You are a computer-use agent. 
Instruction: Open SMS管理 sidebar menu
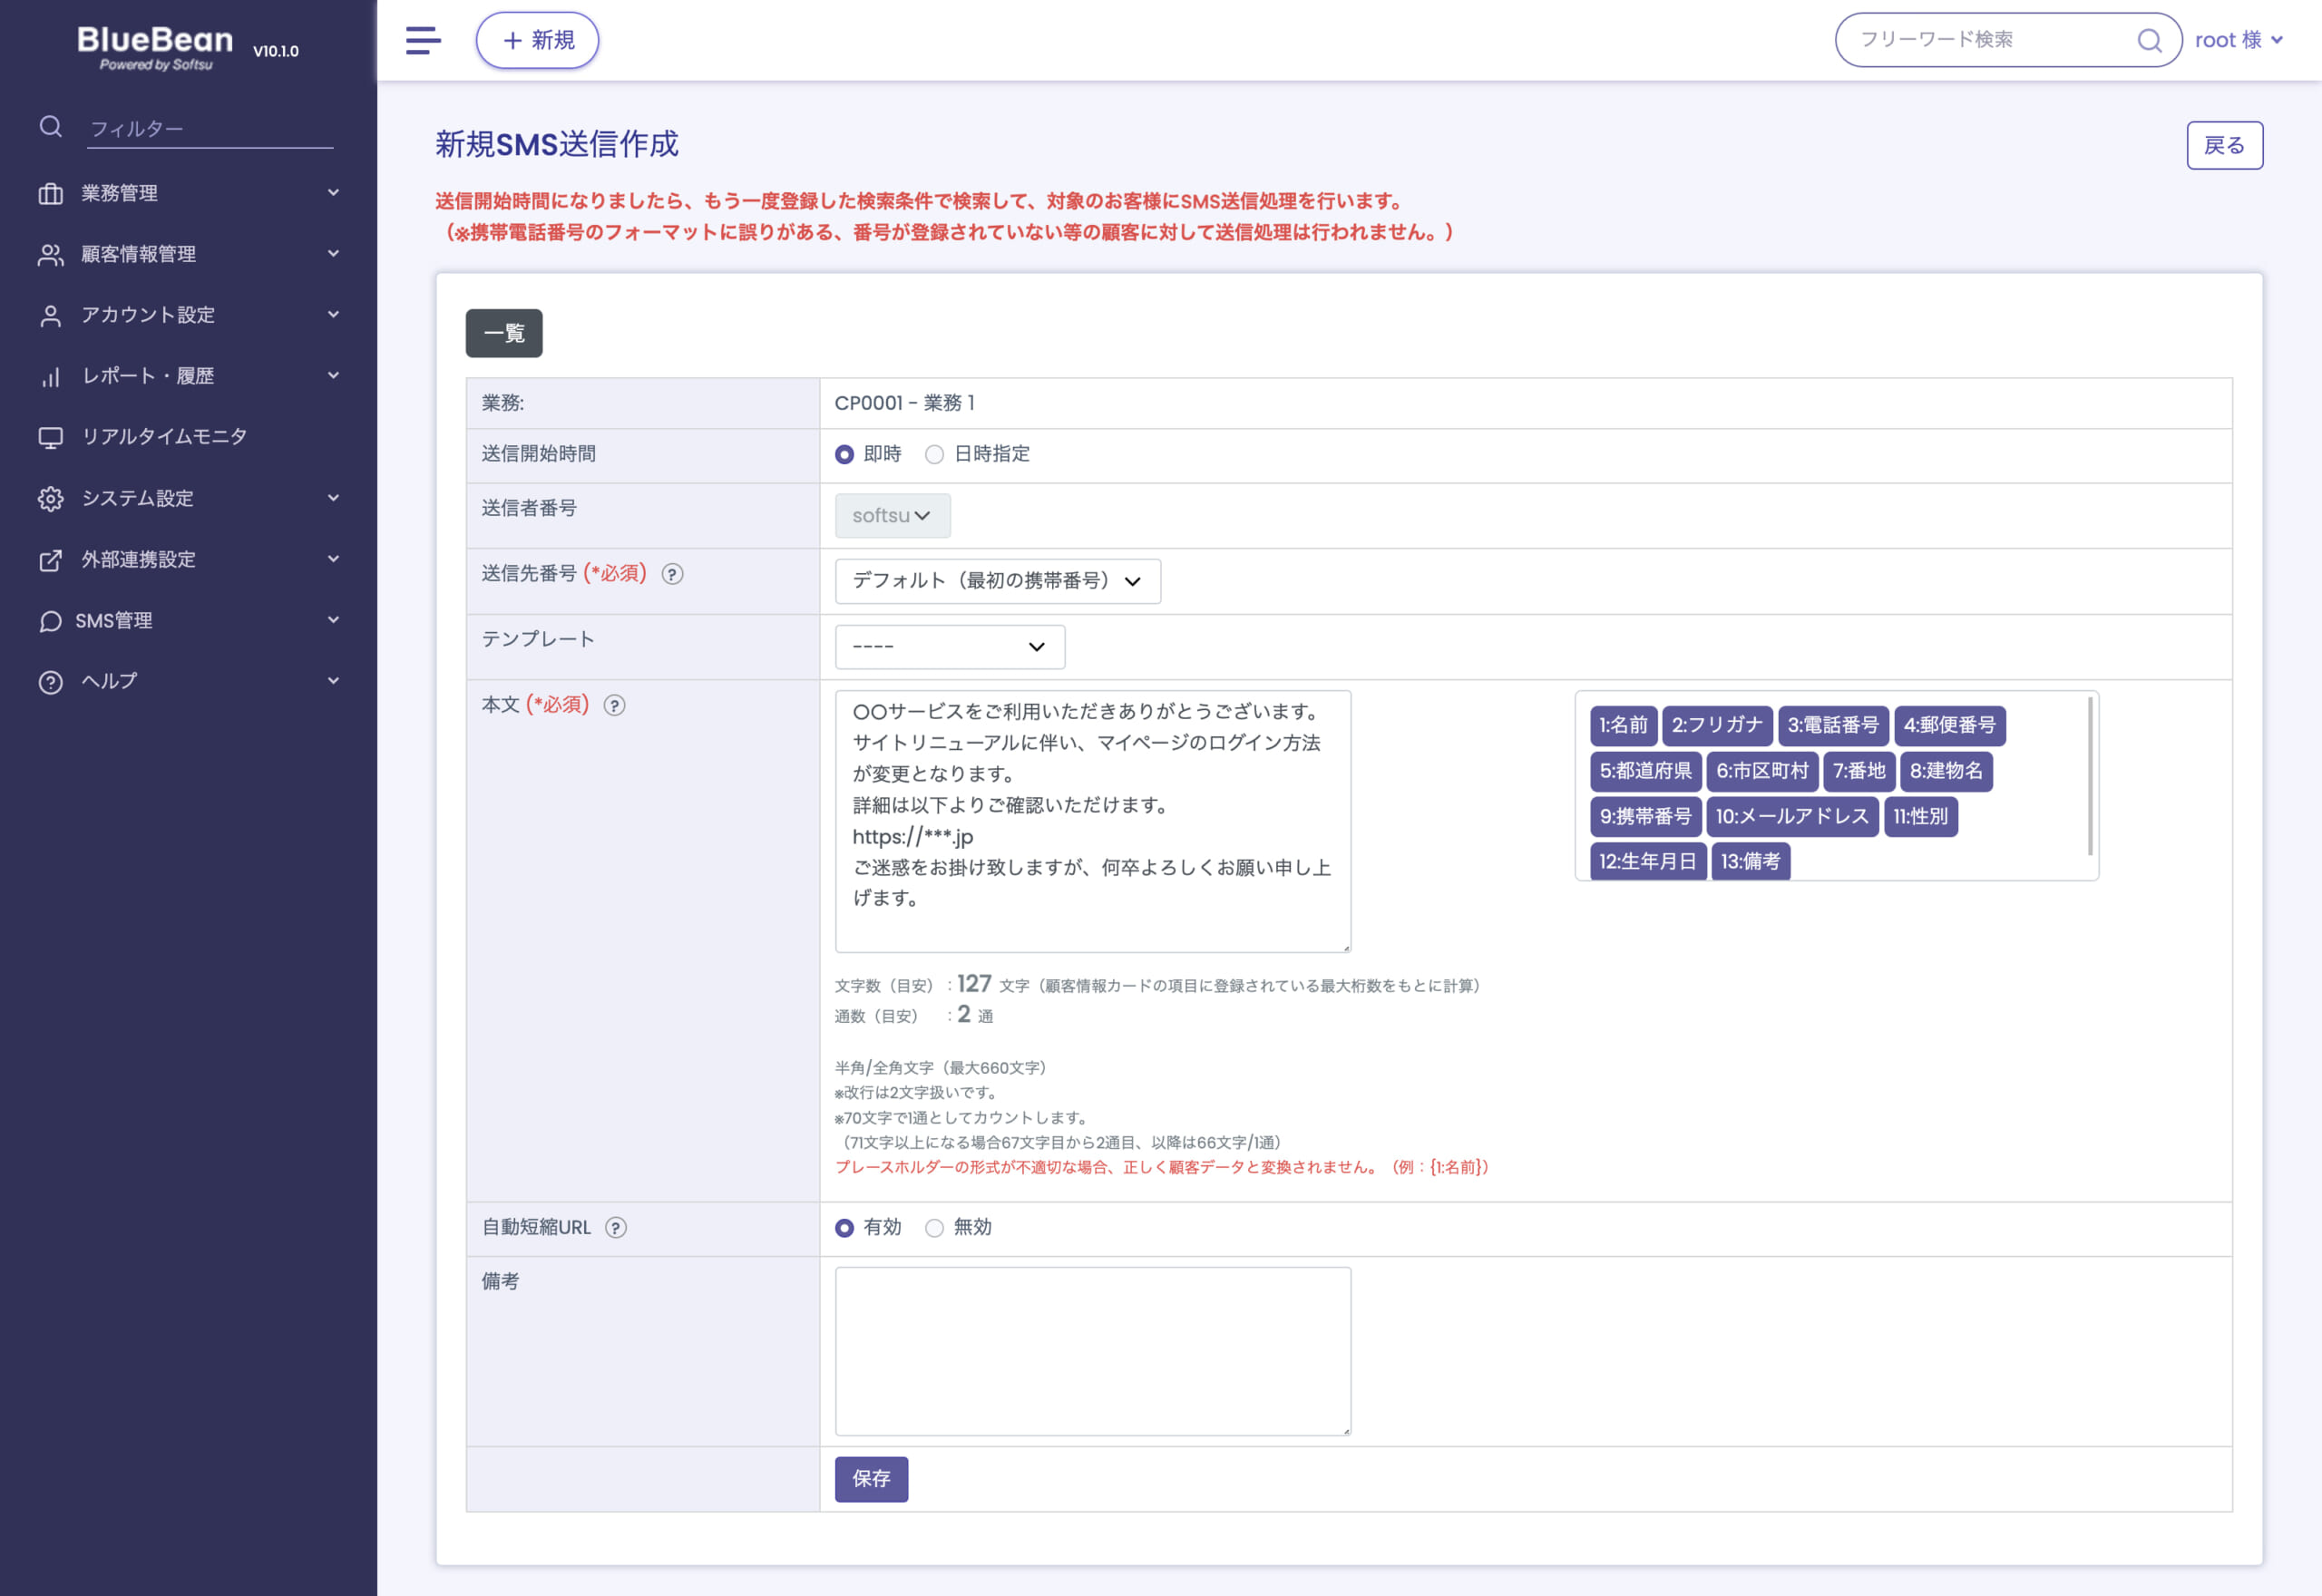[188, 621]
